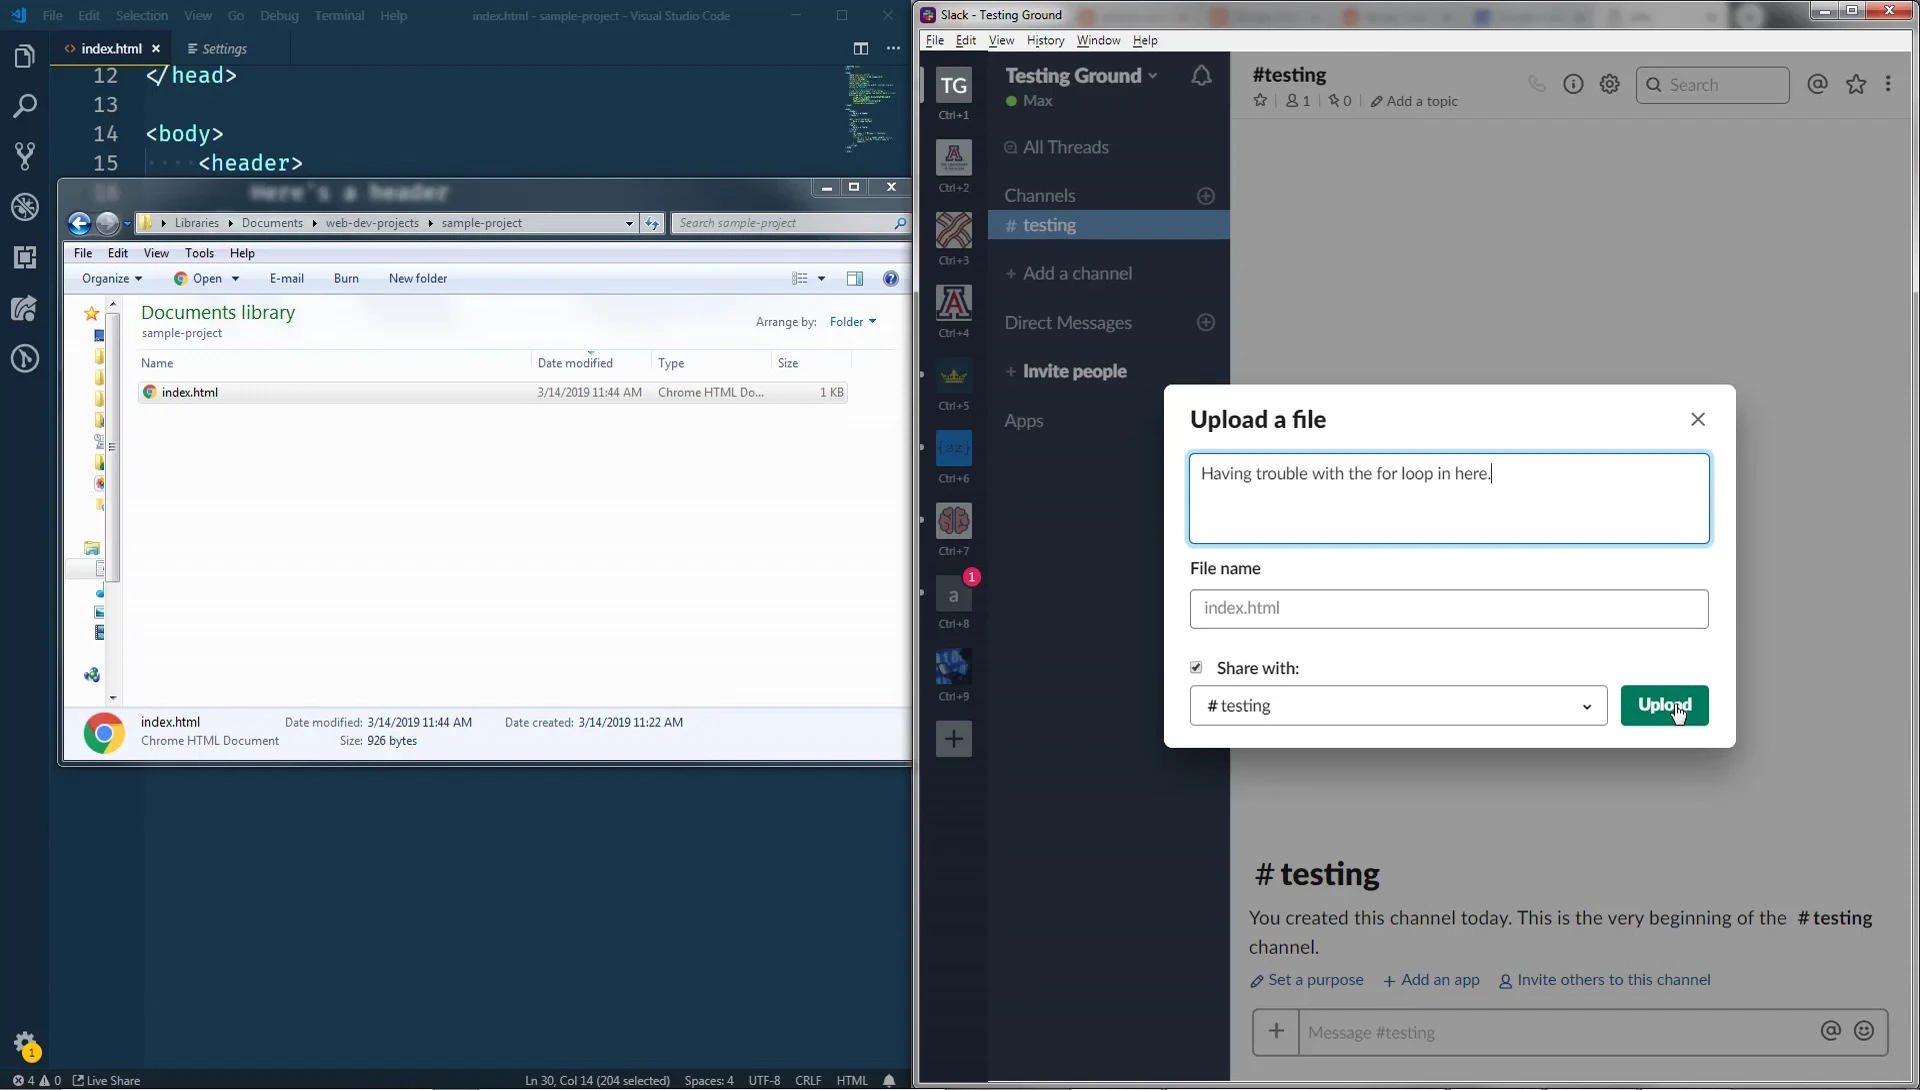Start a call in #testing channel
This screenshot has height=1090, width=1920.
pyautogui.click(x=1536, y=84)
